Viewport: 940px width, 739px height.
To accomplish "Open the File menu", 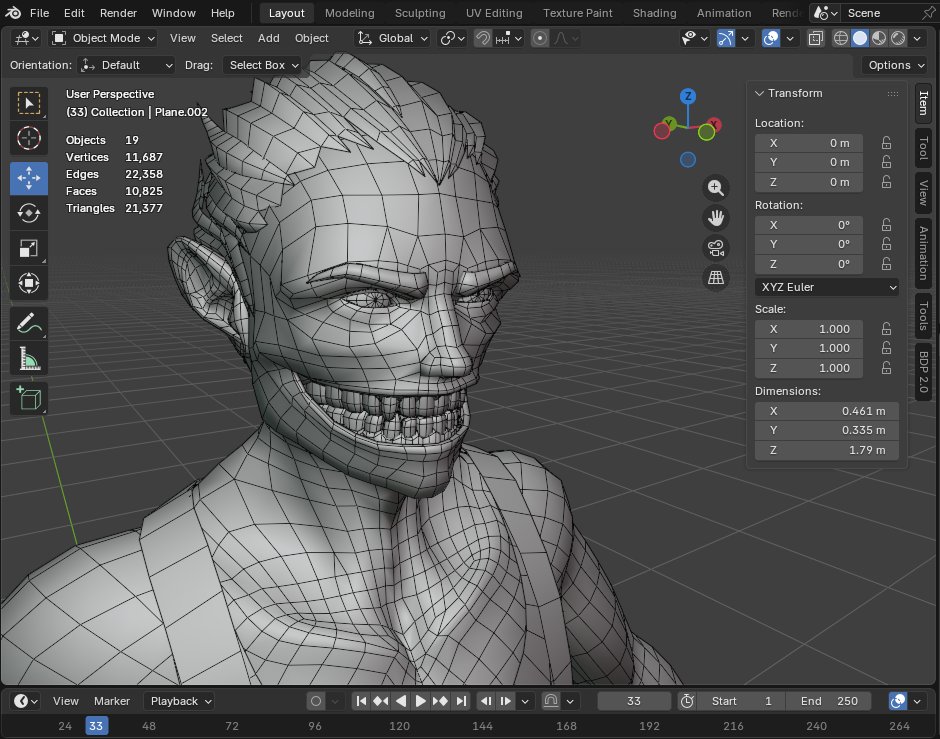I will (x=40, y=13).
